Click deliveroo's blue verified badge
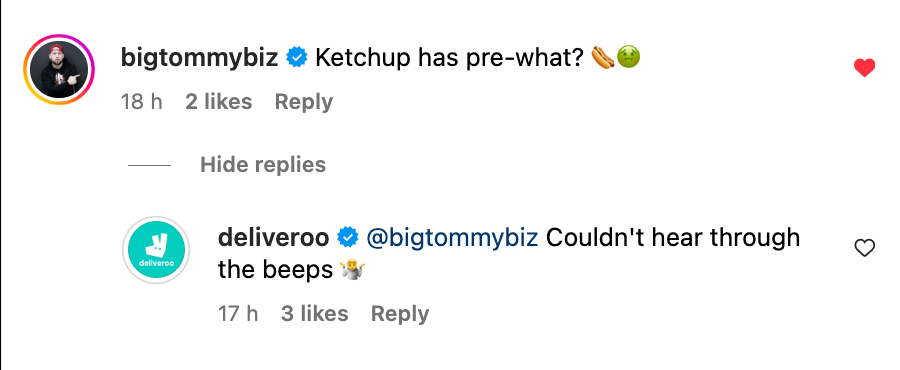 [x=347, y=237]
